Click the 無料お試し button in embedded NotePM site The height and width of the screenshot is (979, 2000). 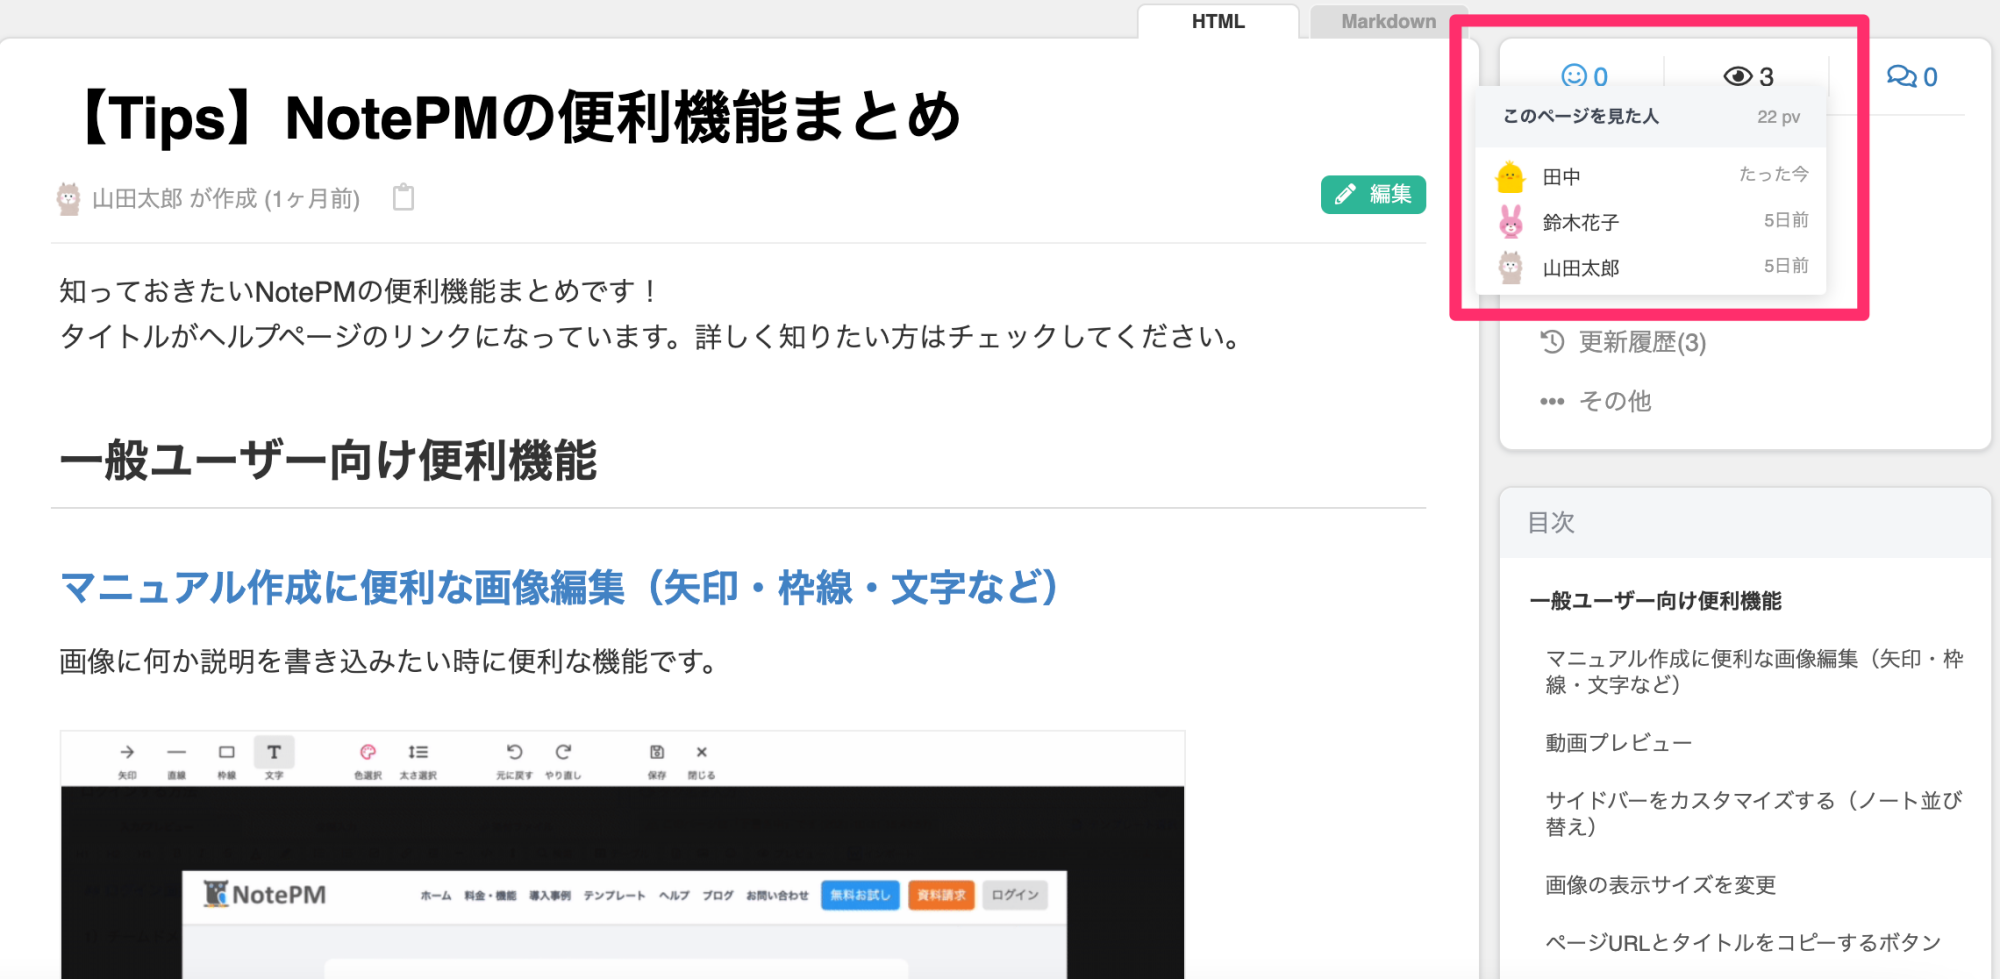pos(861,895)
